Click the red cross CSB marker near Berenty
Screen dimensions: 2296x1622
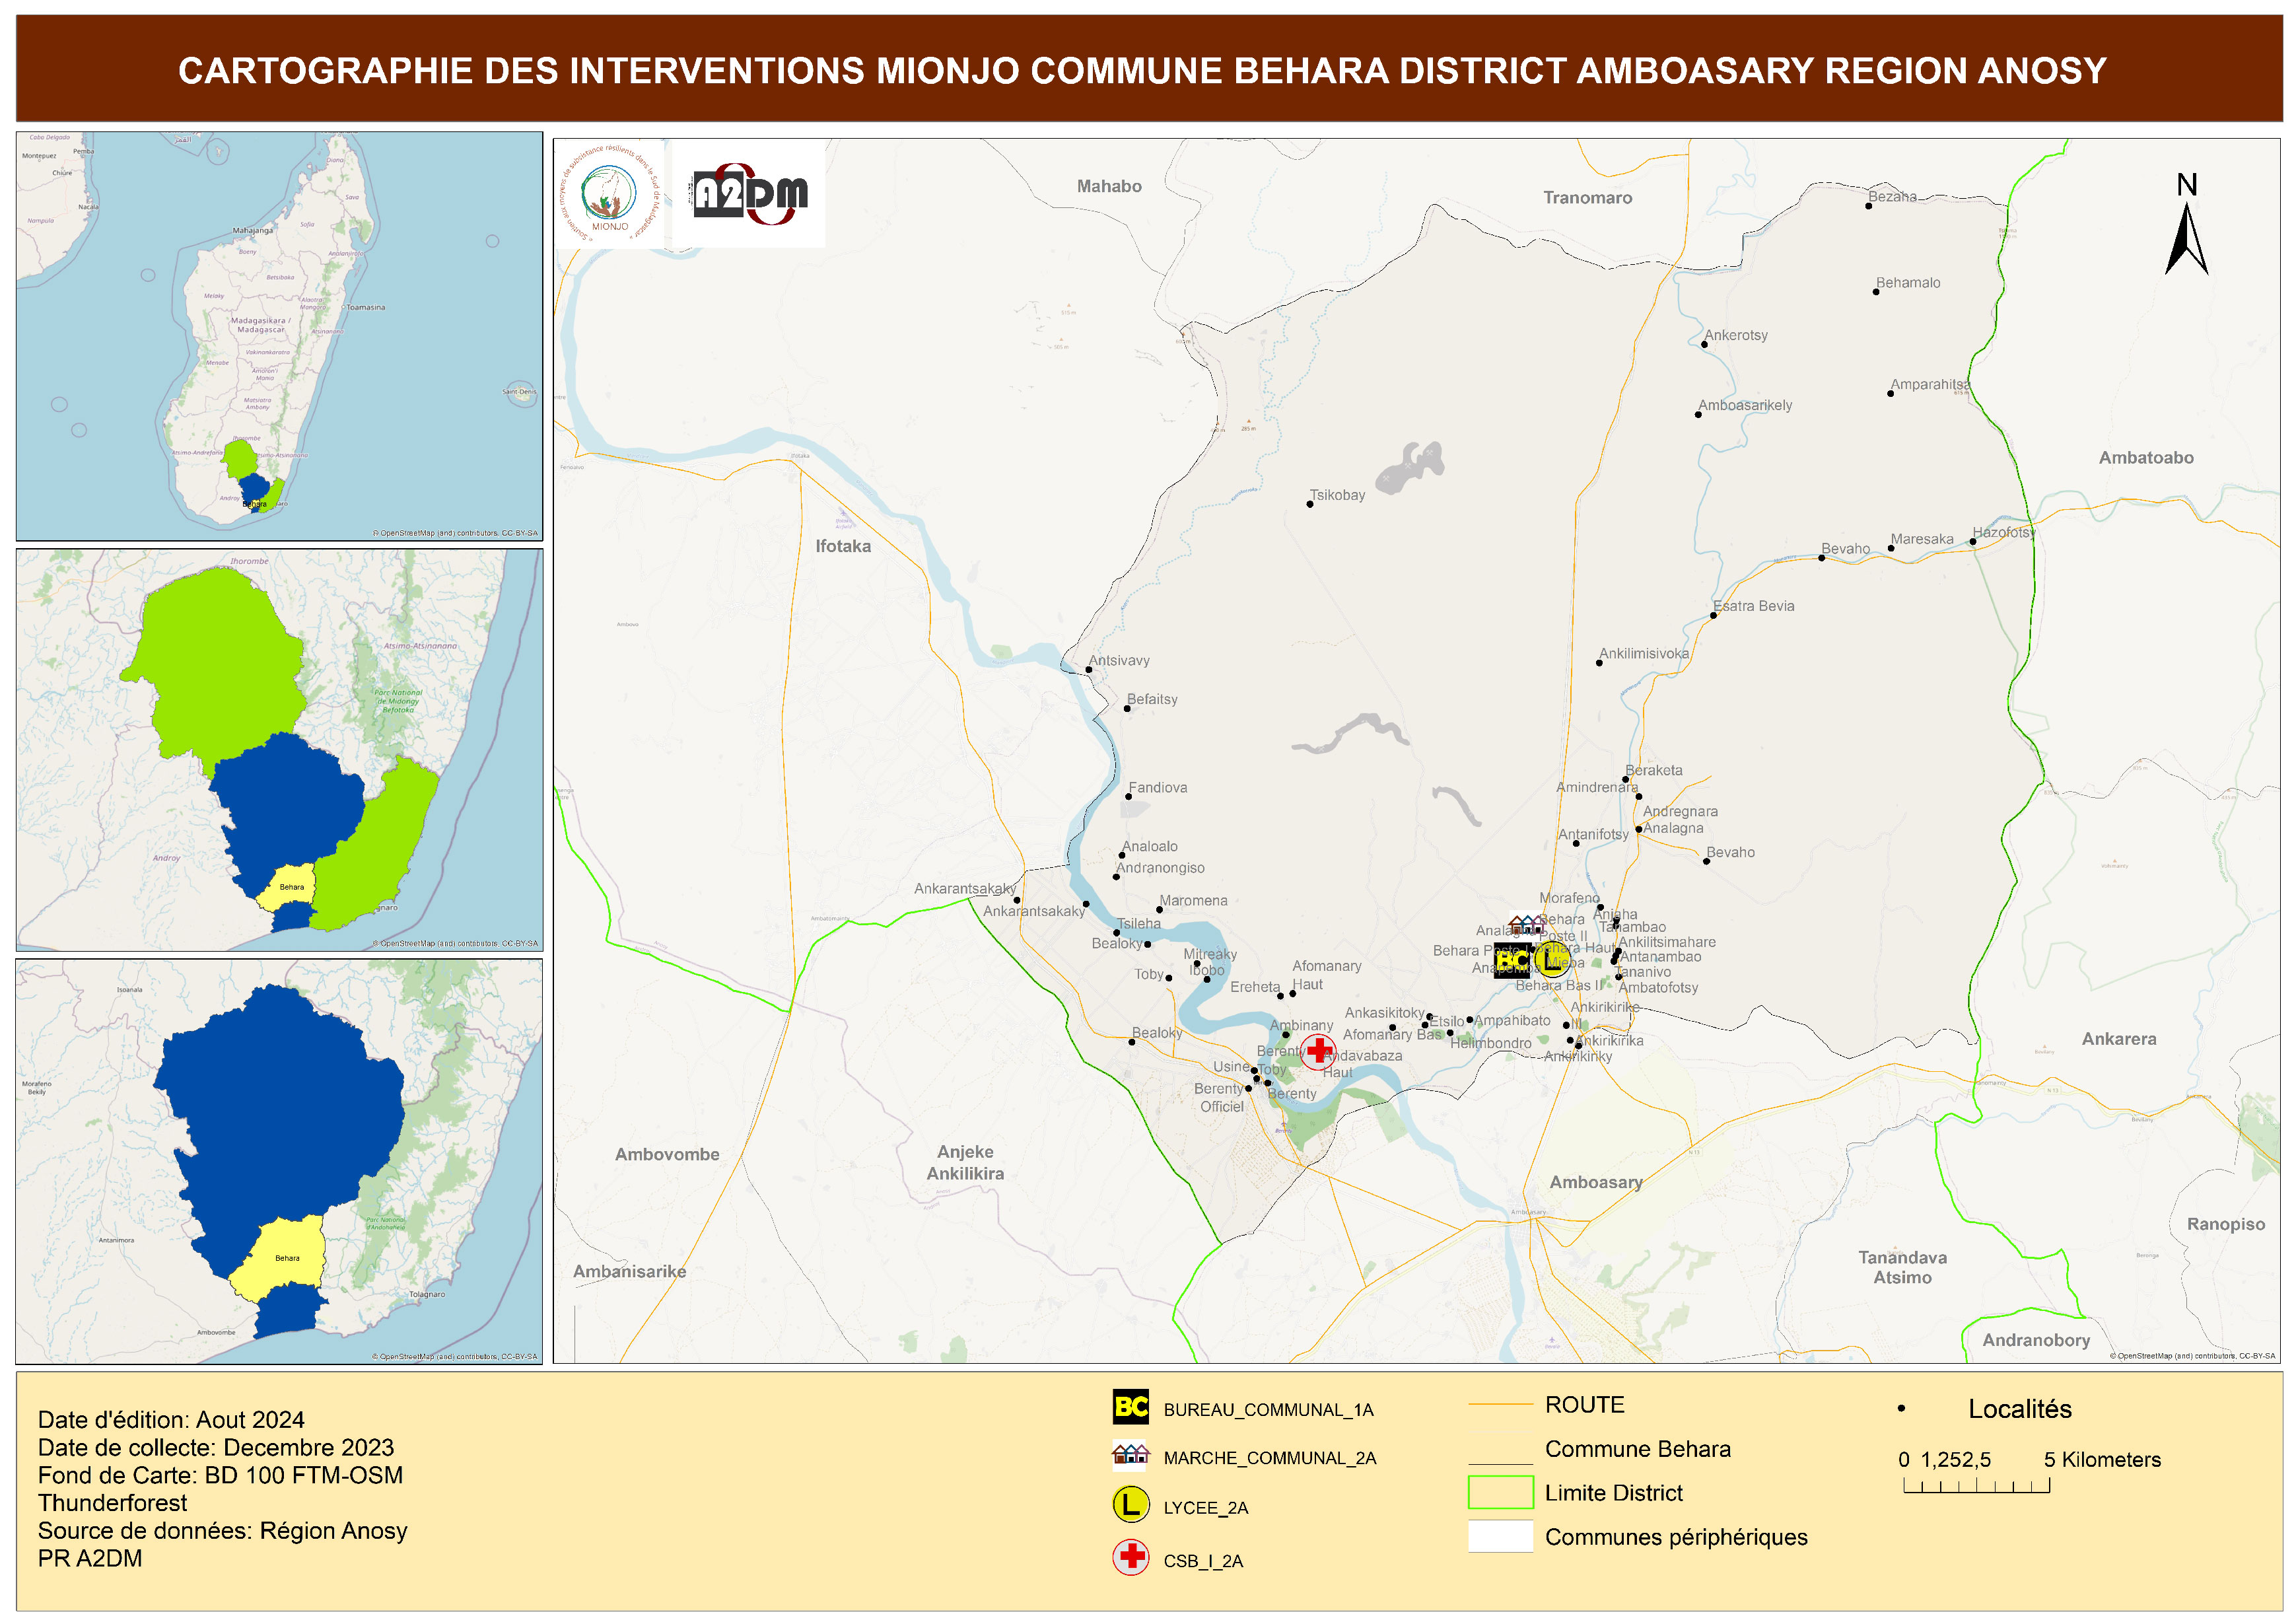point(1319,1051)
